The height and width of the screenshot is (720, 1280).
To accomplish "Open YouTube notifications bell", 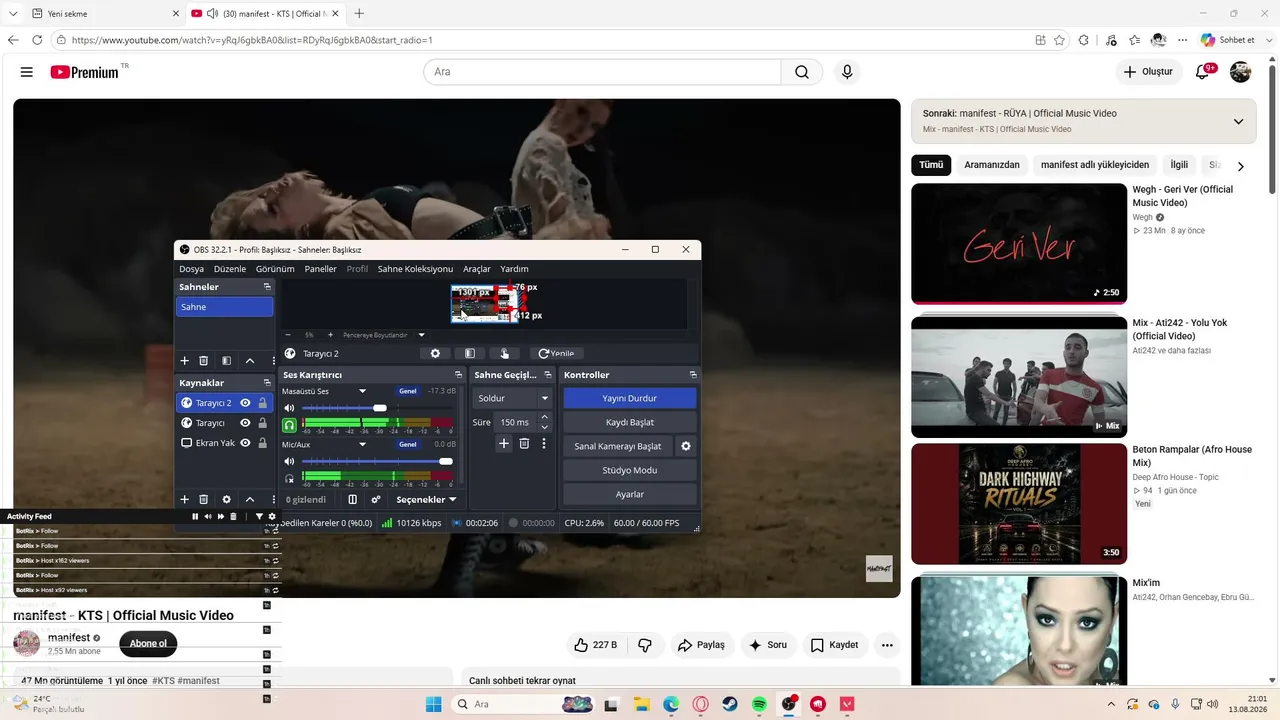I will coord(1203,72).
